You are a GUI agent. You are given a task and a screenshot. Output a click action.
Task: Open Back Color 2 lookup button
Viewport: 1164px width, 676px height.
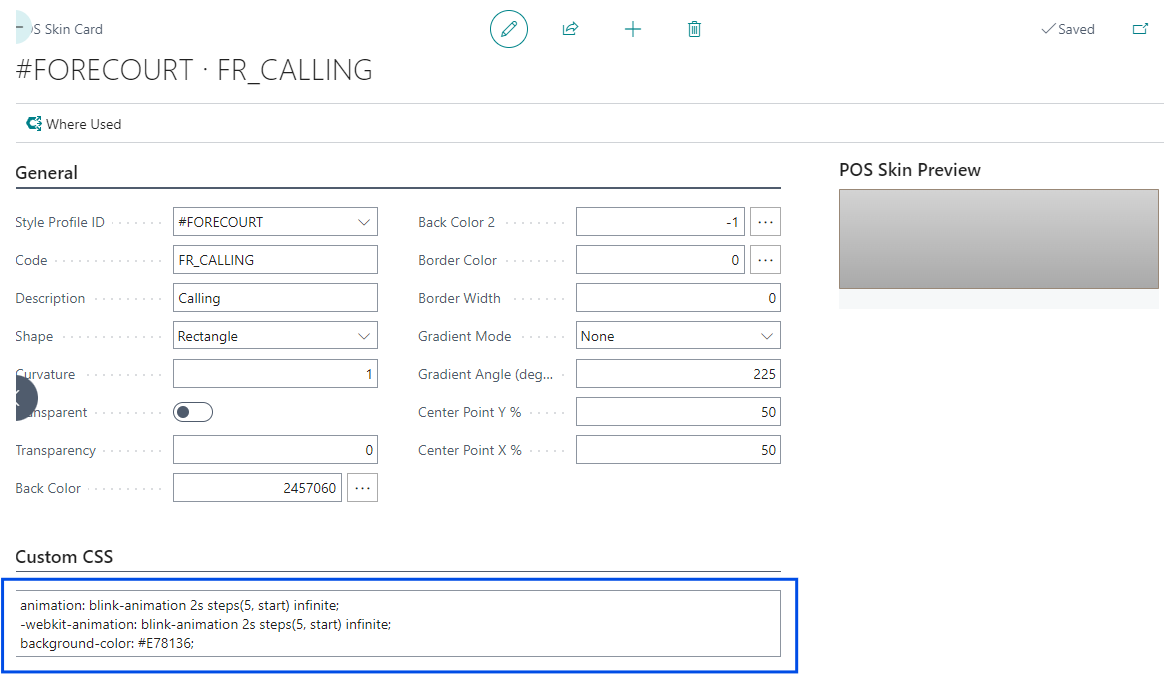(x=765, y=222)
